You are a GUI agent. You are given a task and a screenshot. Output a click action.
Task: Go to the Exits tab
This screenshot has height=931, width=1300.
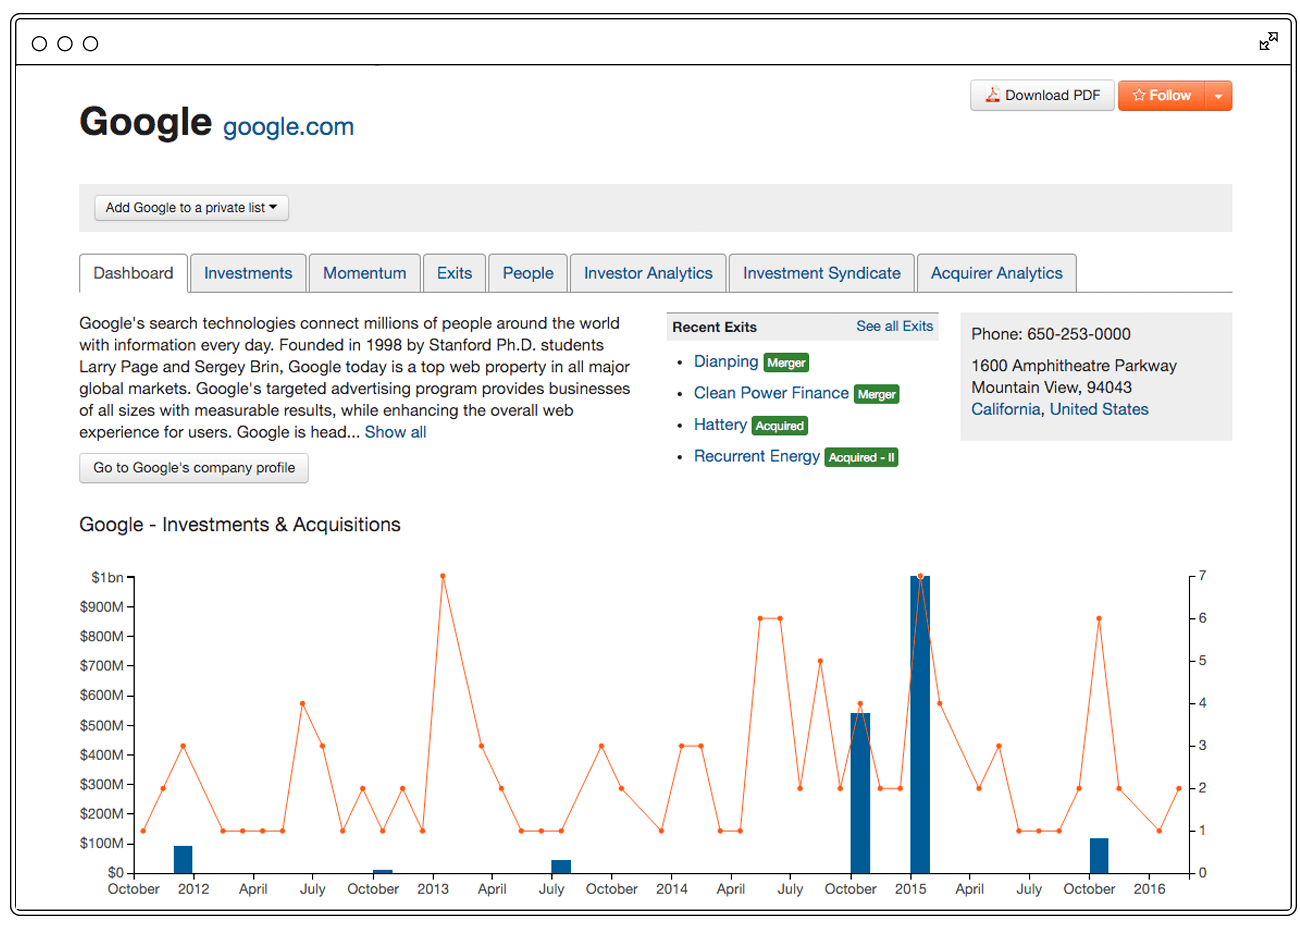[x=454, y=273]
